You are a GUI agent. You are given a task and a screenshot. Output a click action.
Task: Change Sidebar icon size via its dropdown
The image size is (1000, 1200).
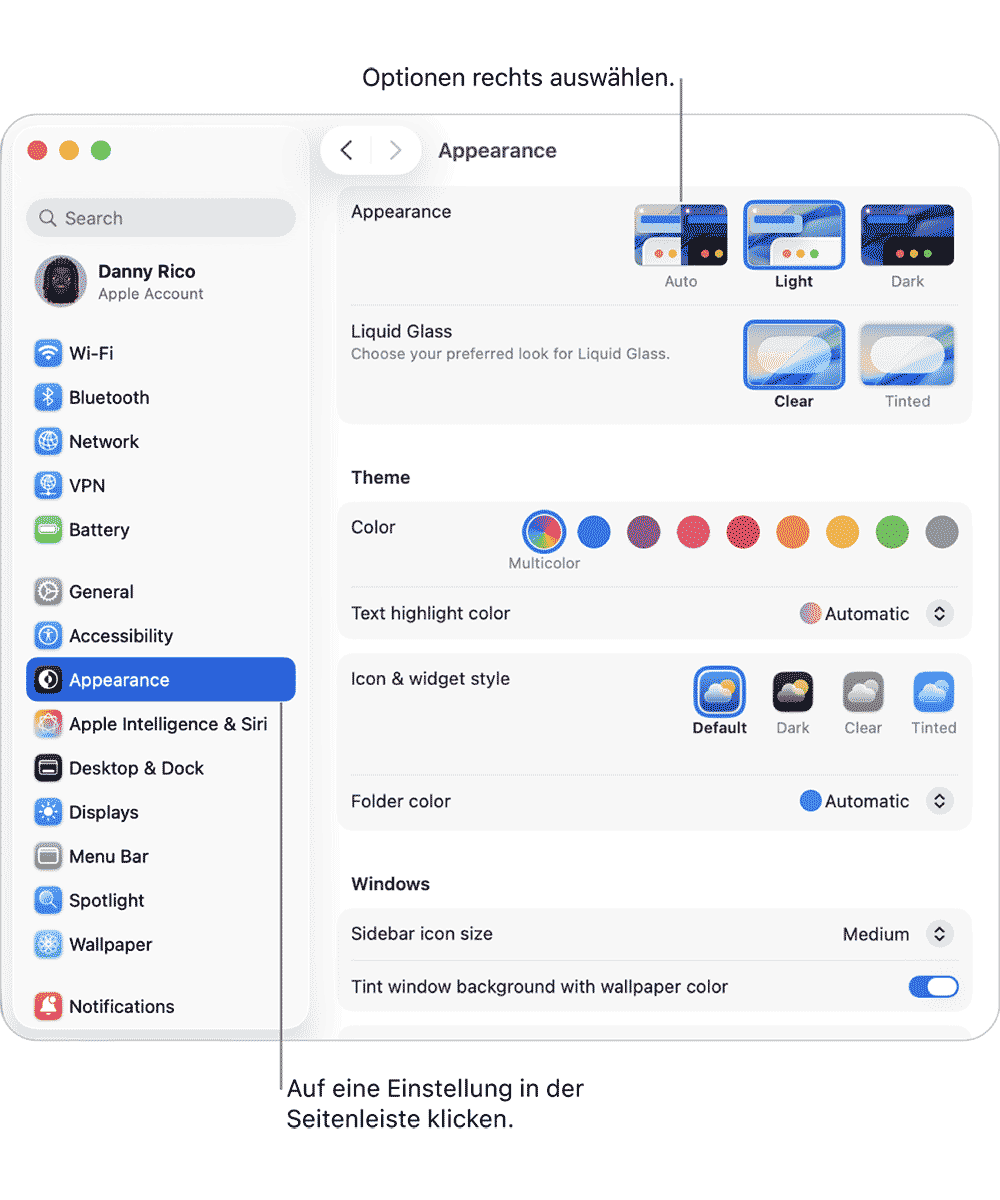pyautogui.click(x=937, y=934)
